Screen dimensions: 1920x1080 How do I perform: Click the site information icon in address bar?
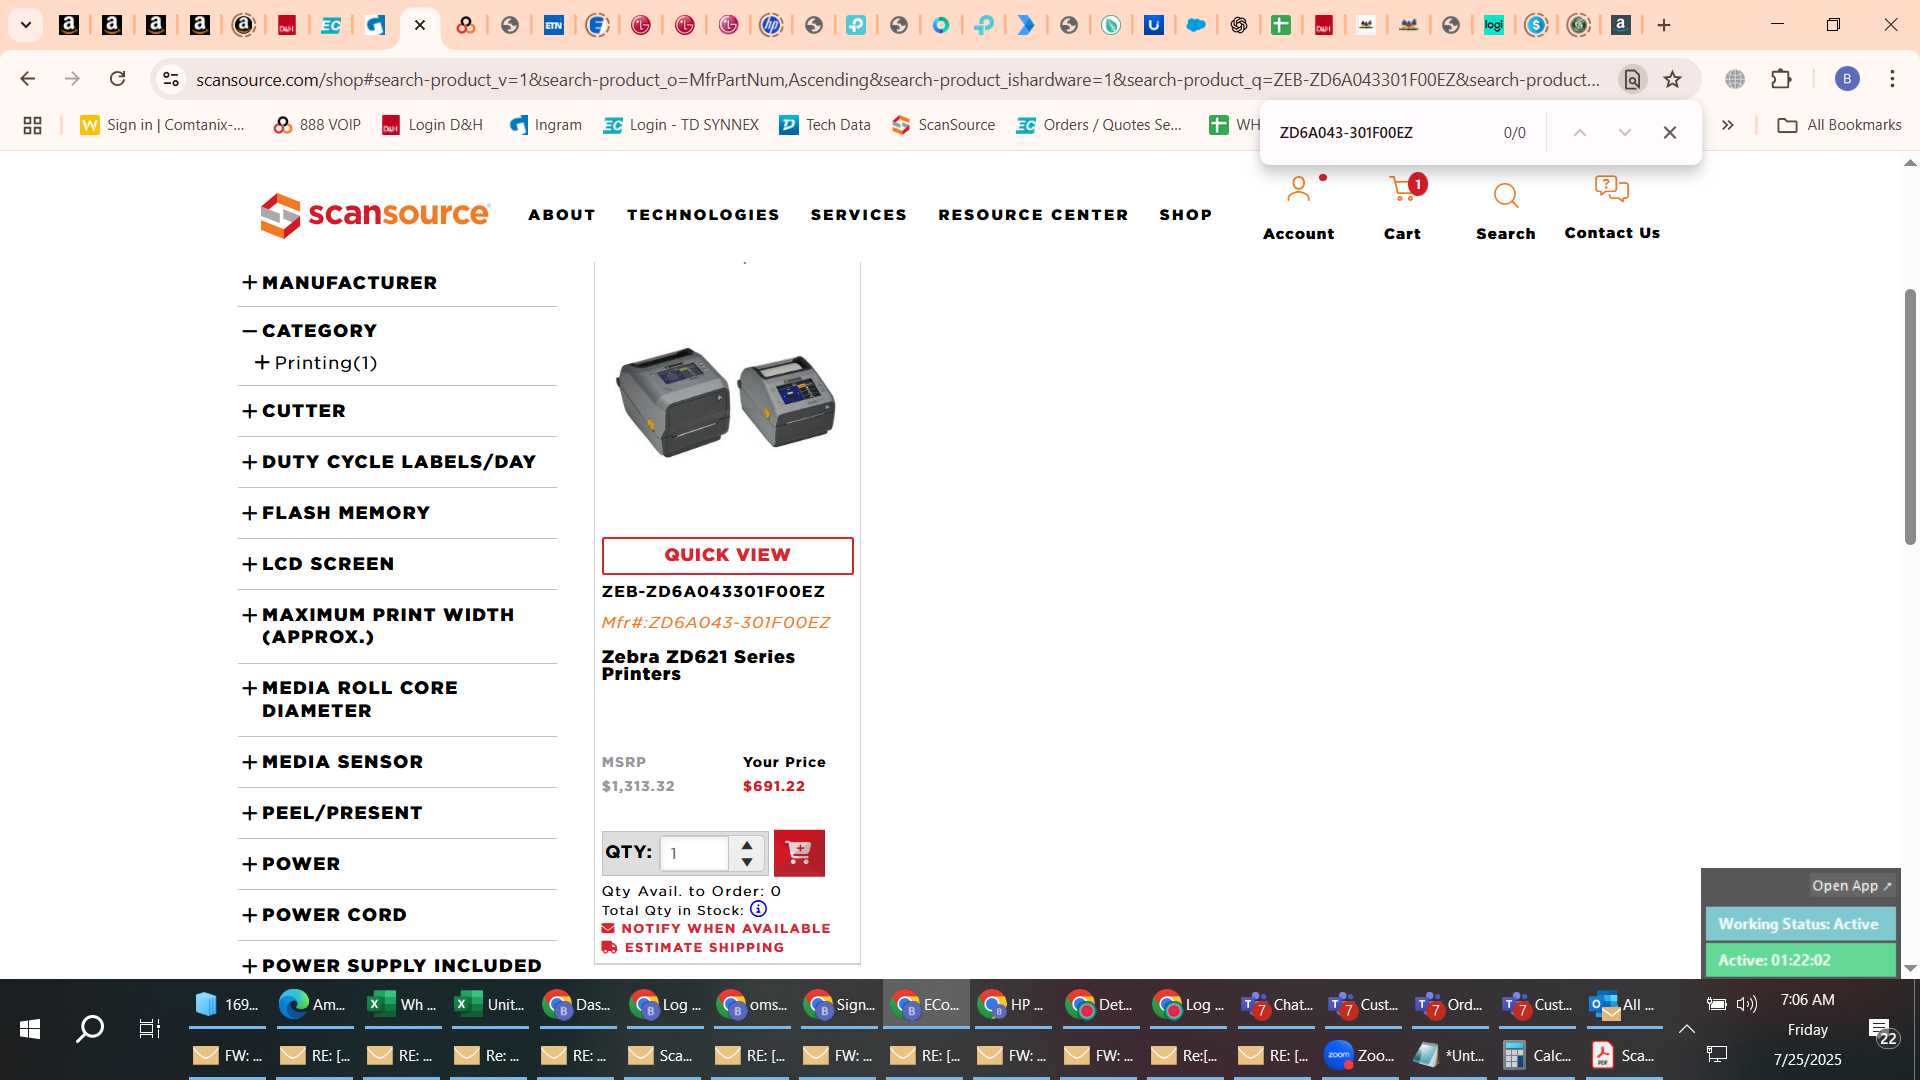(x=171, y=79)
